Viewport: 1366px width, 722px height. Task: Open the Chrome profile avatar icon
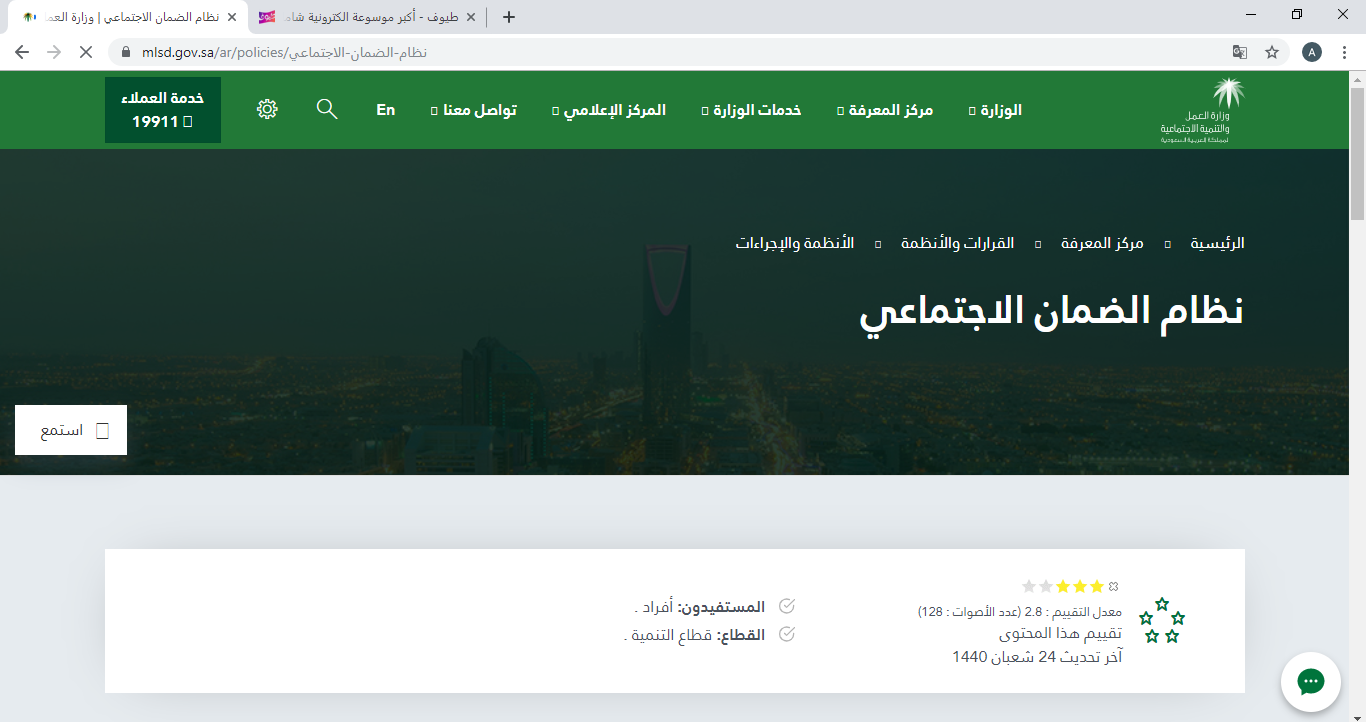click(x=1312, y=52)
